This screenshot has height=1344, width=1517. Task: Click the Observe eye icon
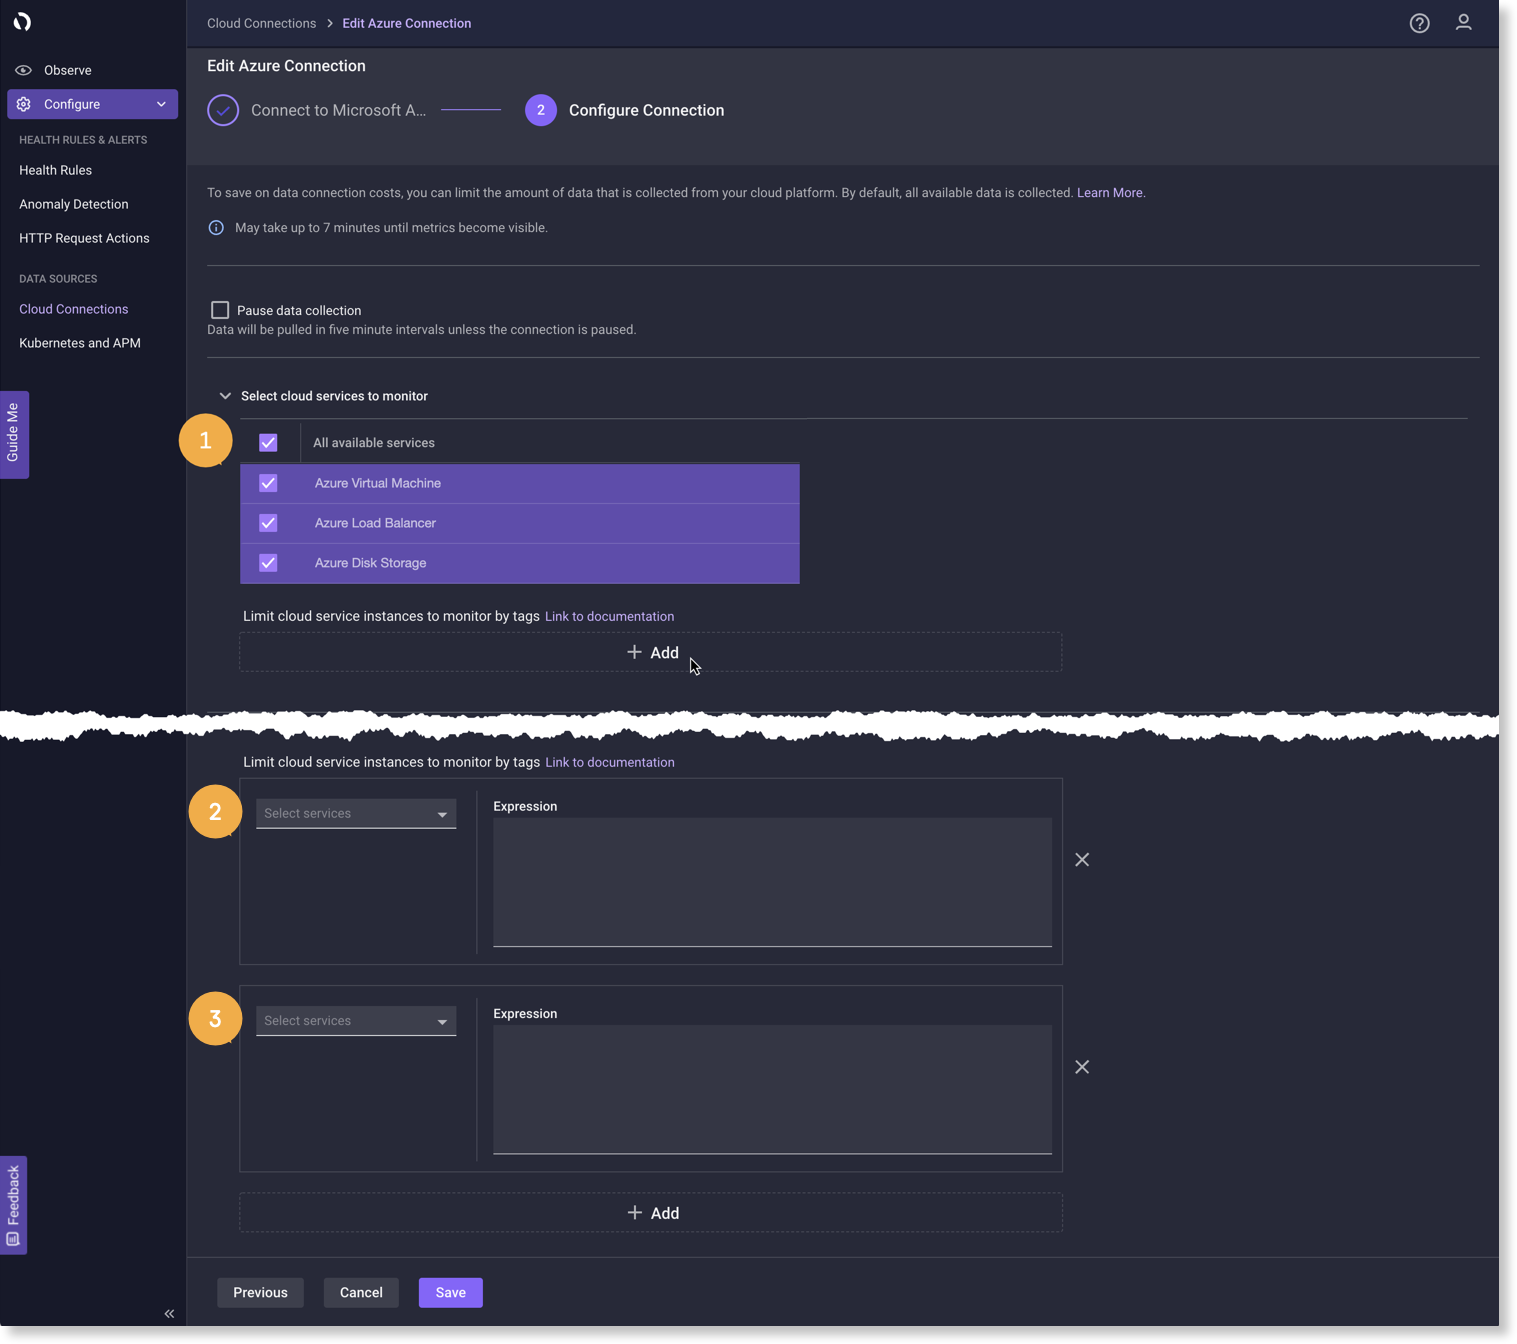24,70
